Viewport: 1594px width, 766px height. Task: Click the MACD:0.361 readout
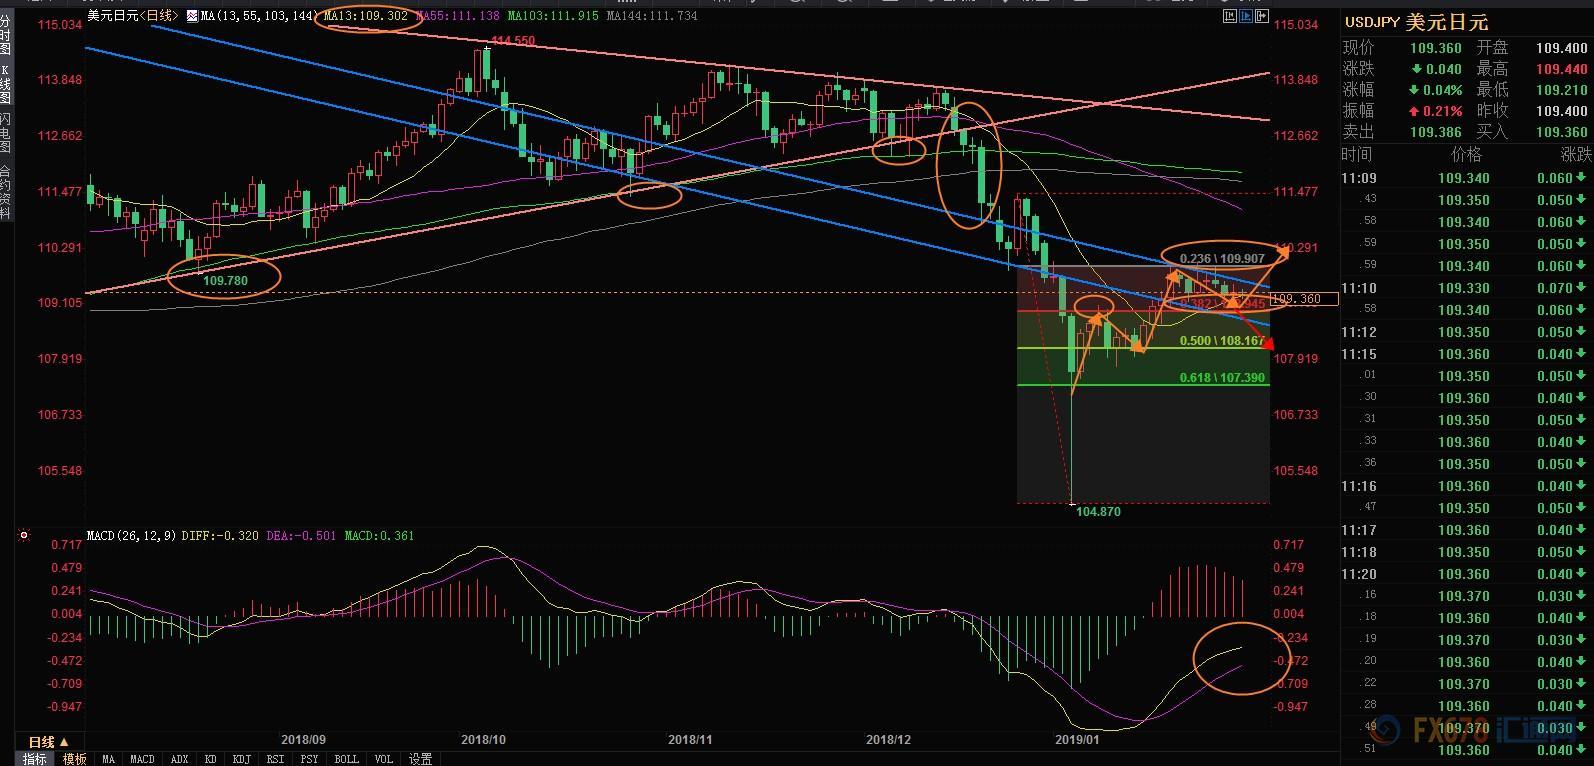click(x=379, y=536)
